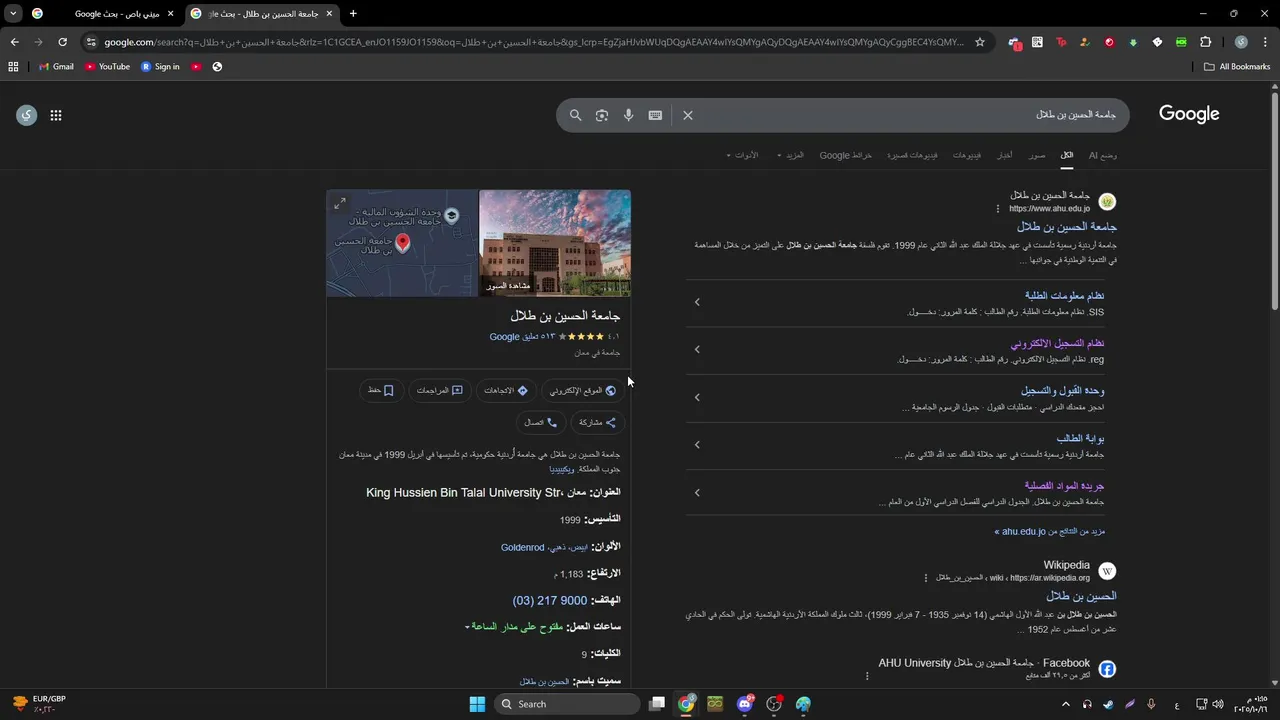
Task: Open the on-screen keyboard input tool icon
Action: 655,115
